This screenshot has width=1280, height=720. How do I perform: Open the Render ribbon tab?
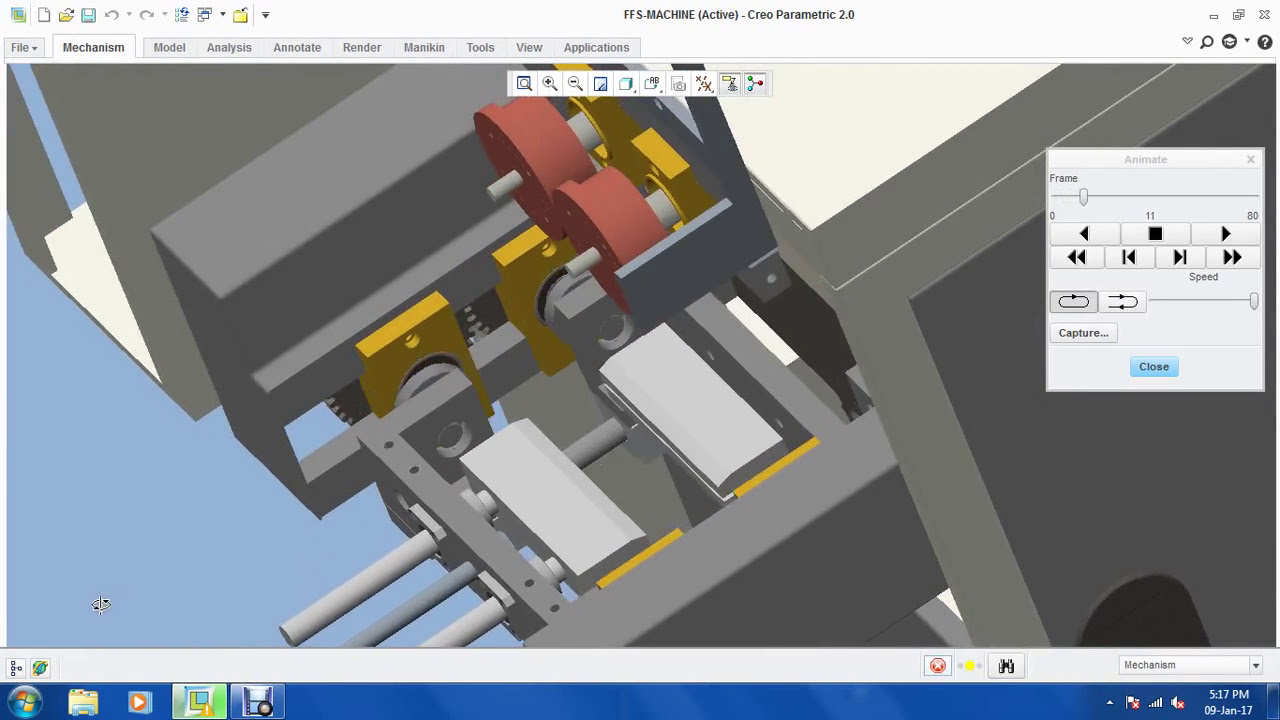361,47
